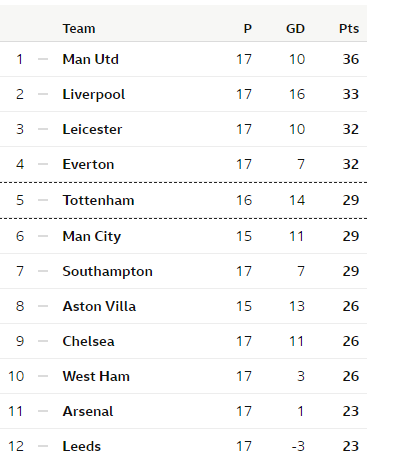The height and width of the screenshot is (455, 393).
Task: Select West Ham in the standings
Action: (x=96, y=376)
